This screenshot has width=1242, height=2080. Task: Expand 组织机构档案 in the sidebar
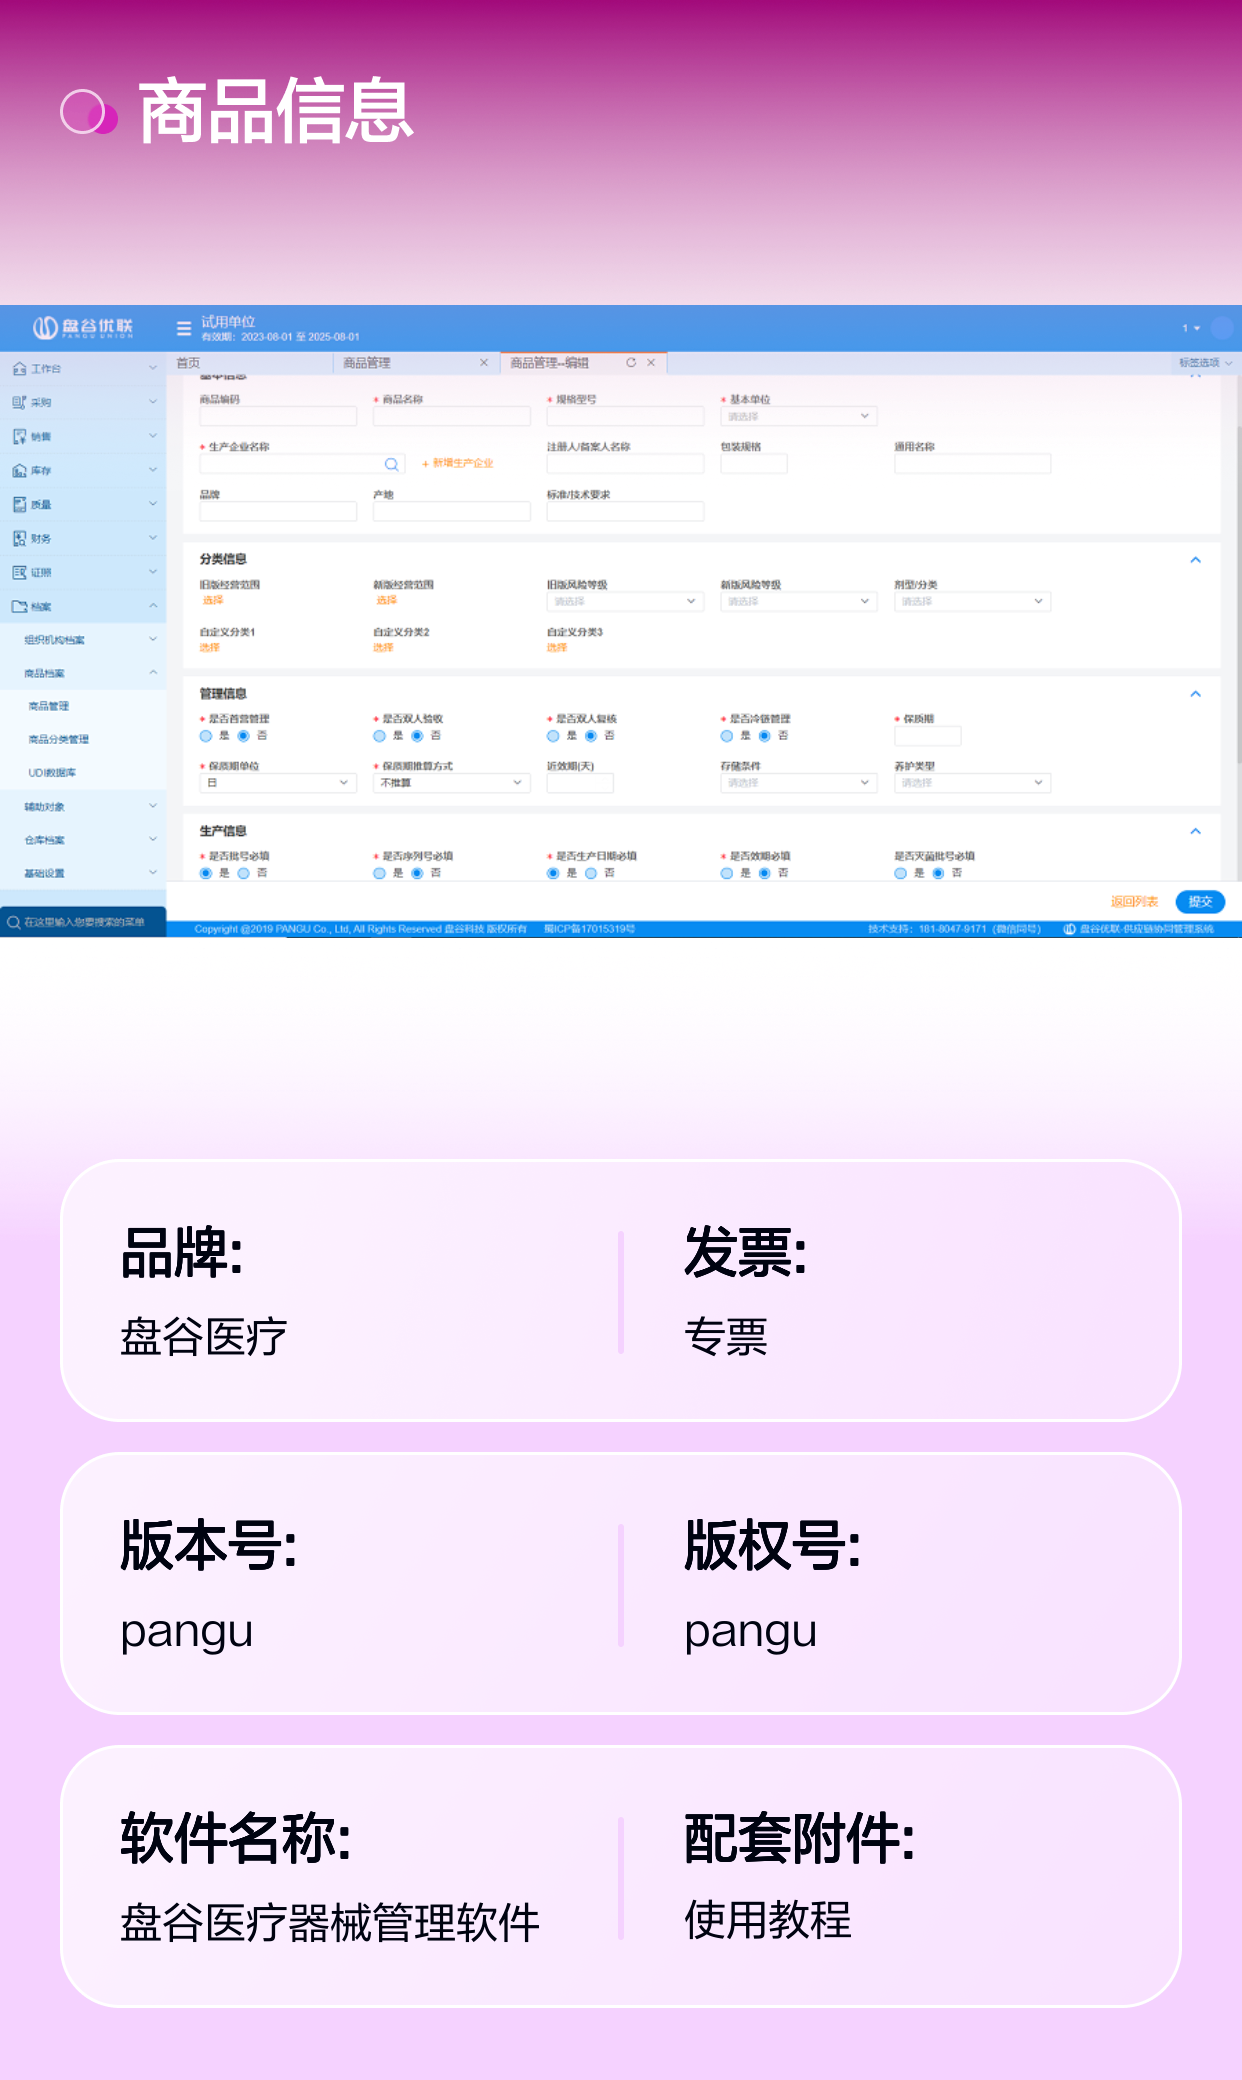[83, 640]
